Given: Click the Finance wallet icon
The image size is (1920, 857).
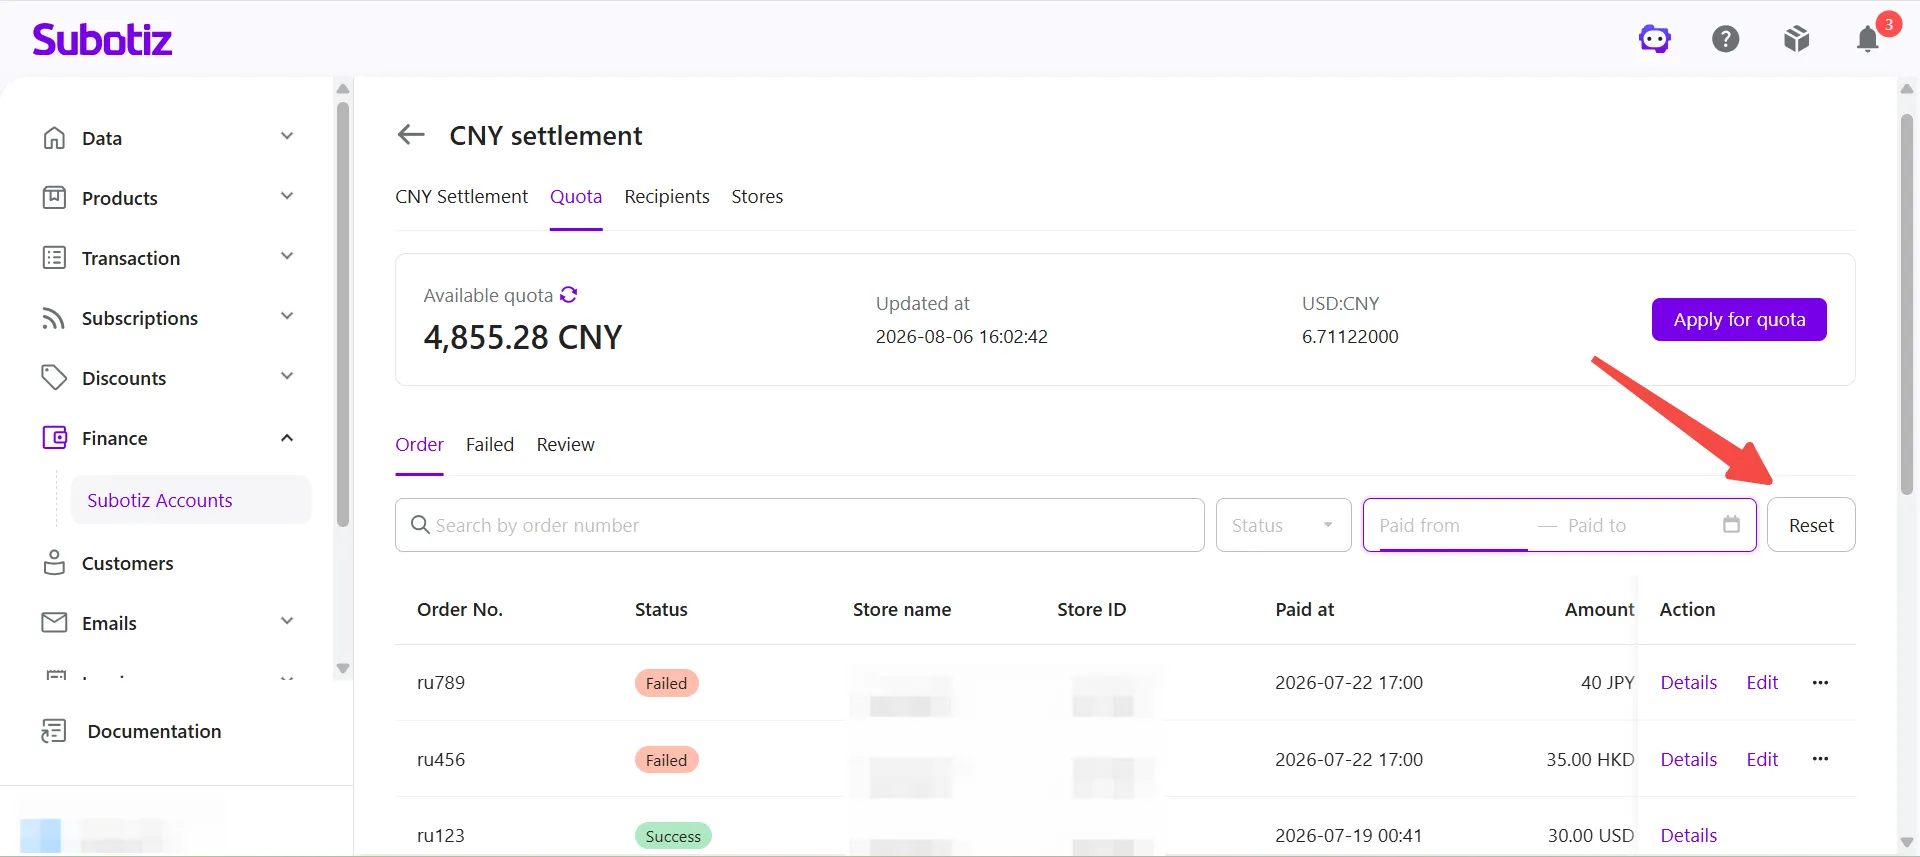Looking at the screenshot, I should (54, 437).
